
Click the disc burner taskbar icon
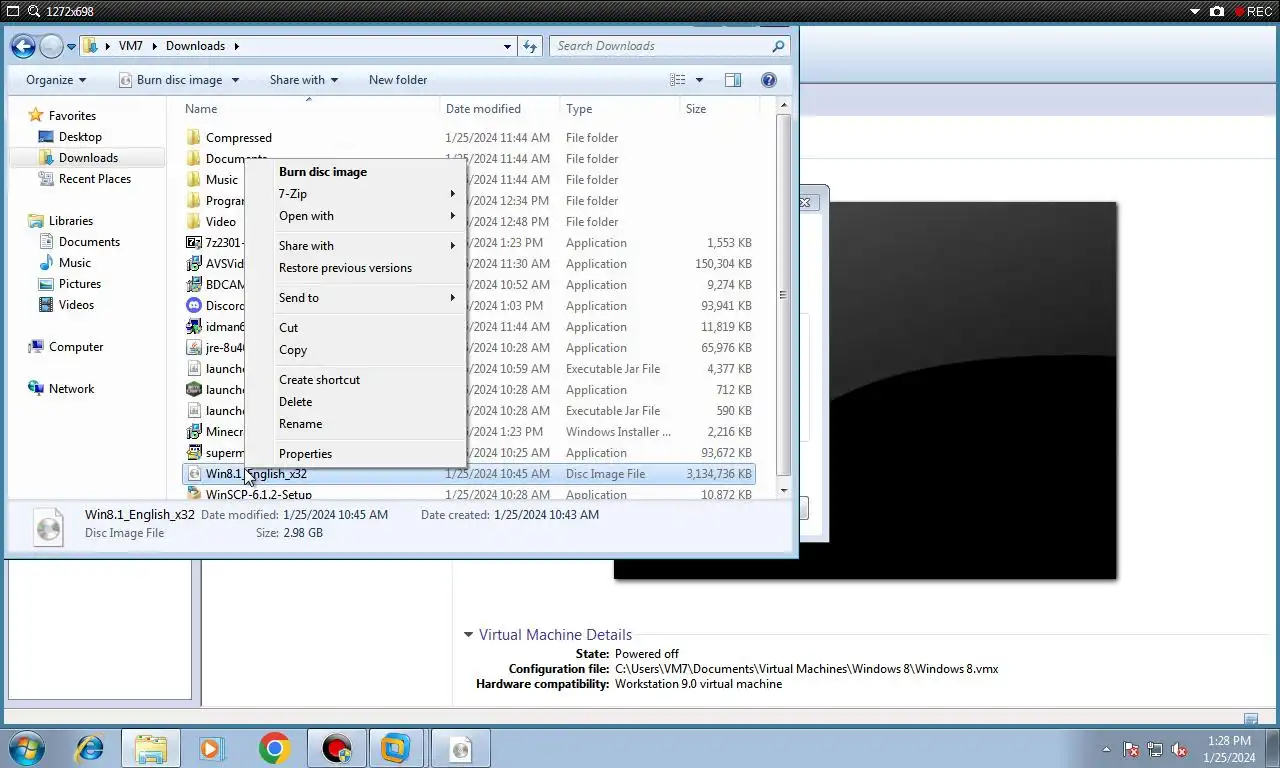pos(460,748)
